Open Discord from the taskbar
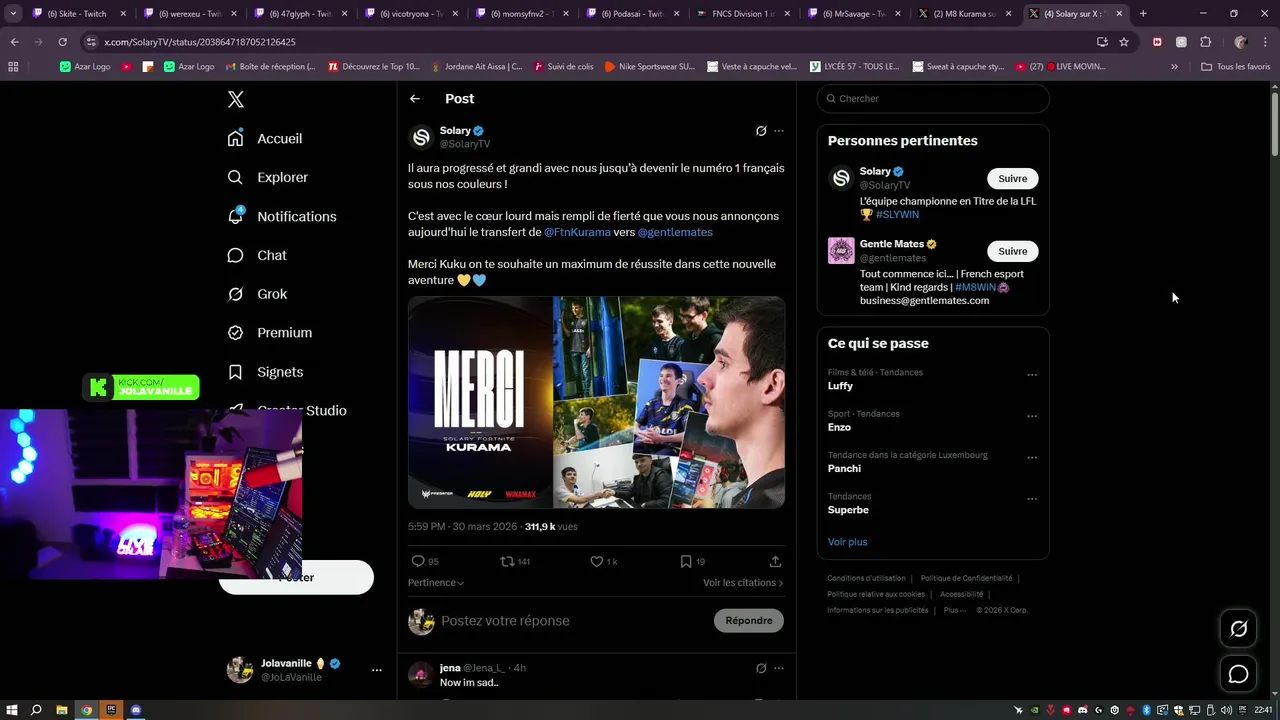Viewport: 1280px width, 720px height. click(136, 710)
